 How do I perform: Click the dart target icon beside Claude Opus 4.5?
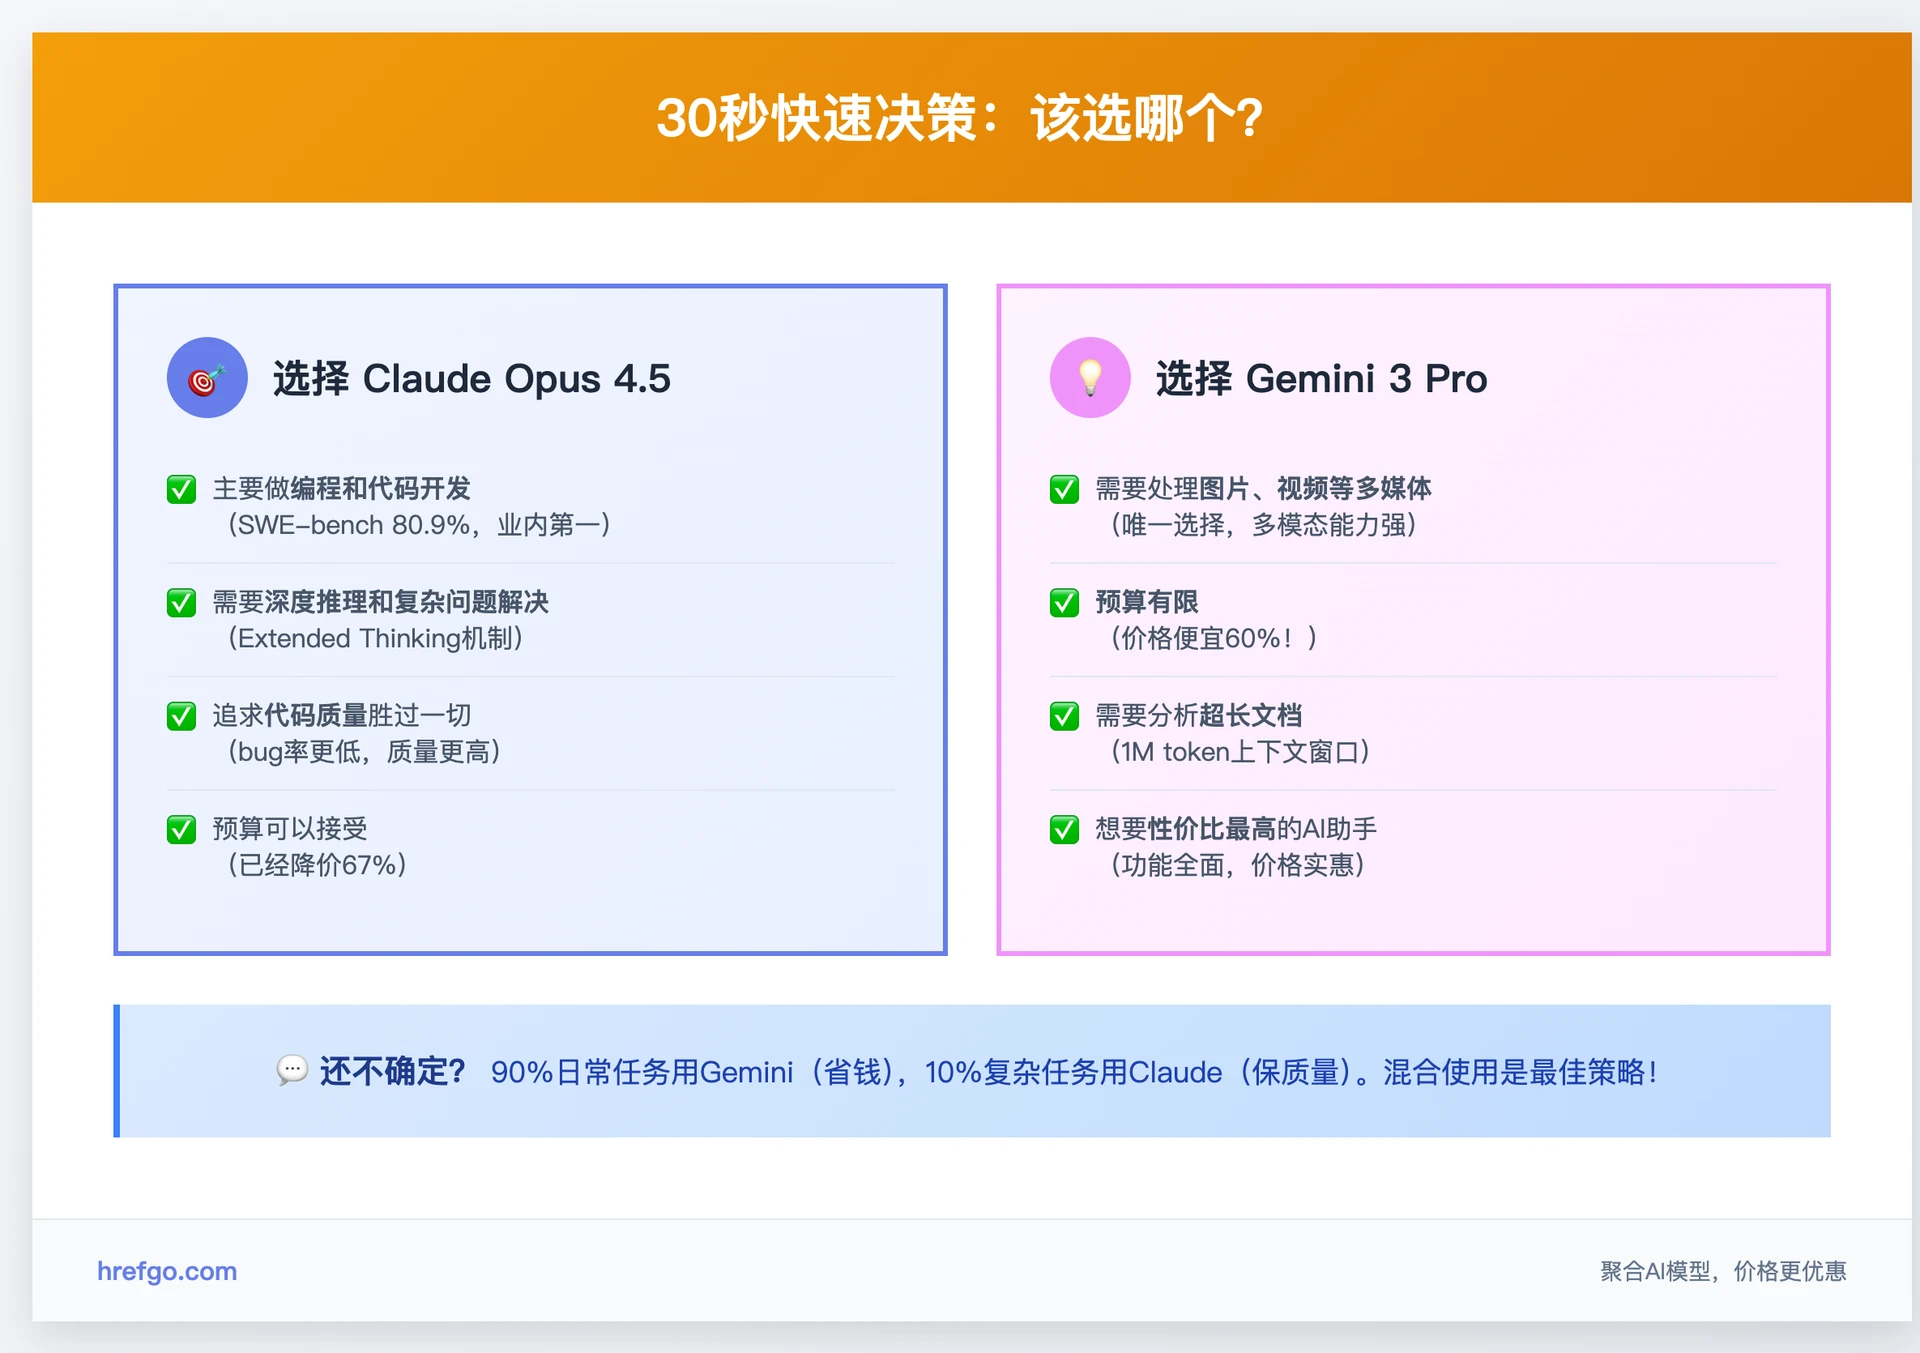(x=206, y=378)
